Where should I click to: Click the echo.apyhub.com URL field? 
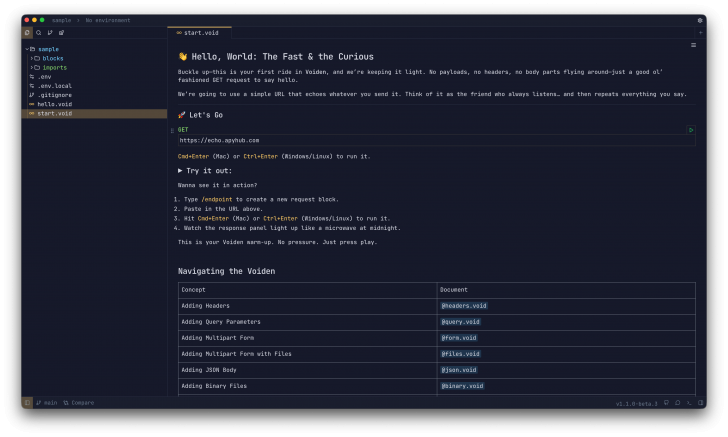click(220, 140)
